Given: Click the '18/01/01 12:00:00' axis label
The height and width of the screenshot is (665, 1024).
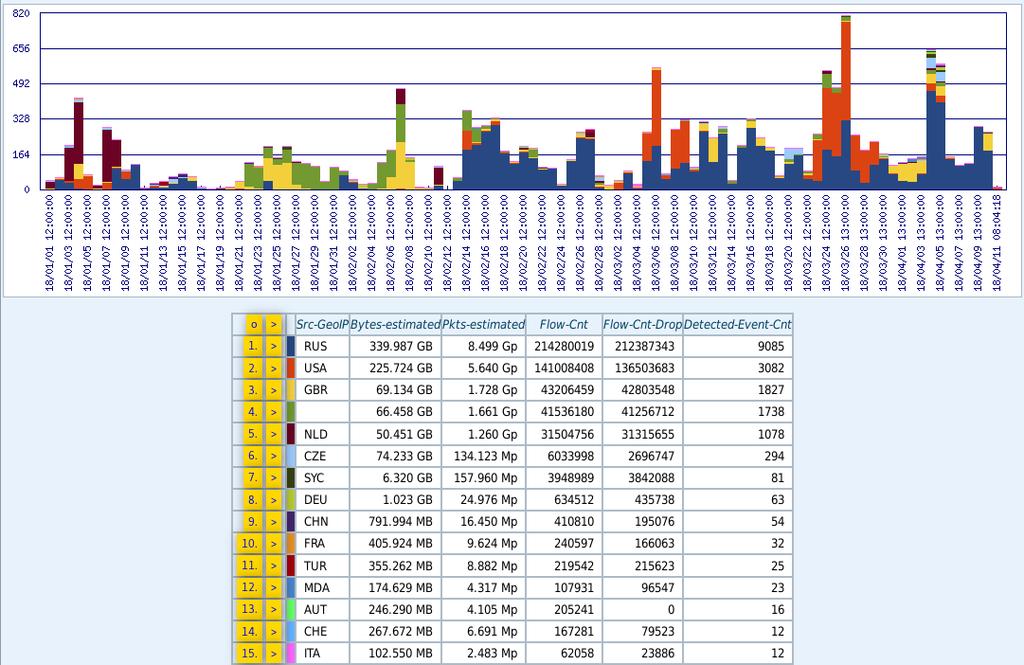Looking at the screenshot, I should (50, 242).
